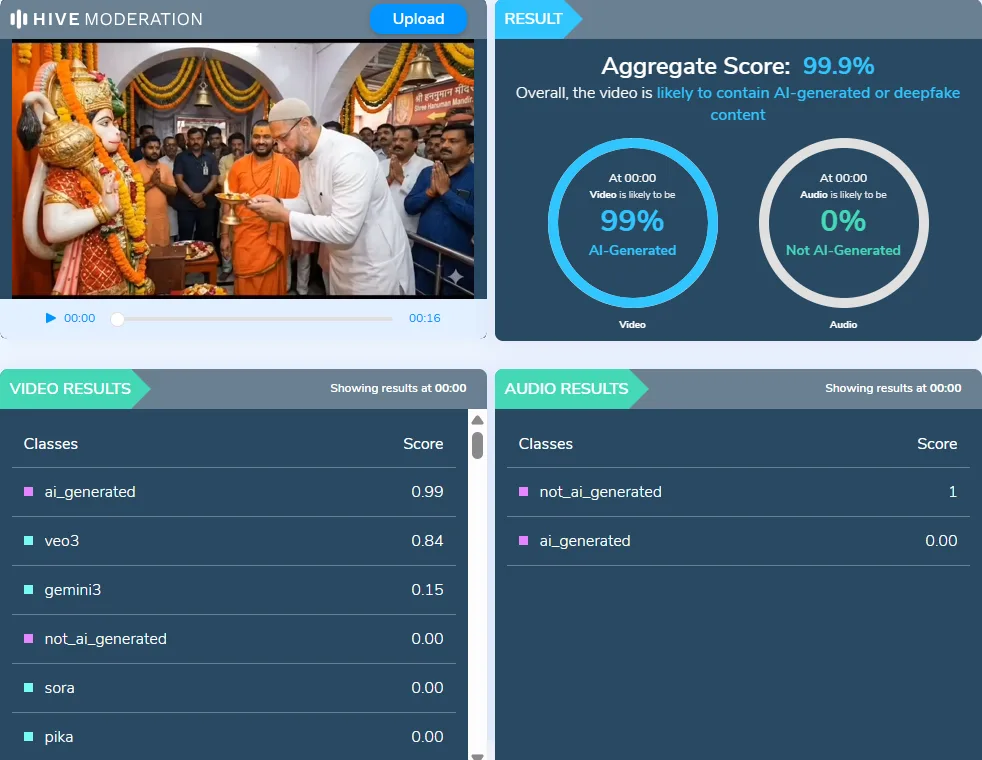Image resolution: width=982 pixels, height=760 pixels.
Task: Click the sparkle watermark icon on the video
Action: 454,277
